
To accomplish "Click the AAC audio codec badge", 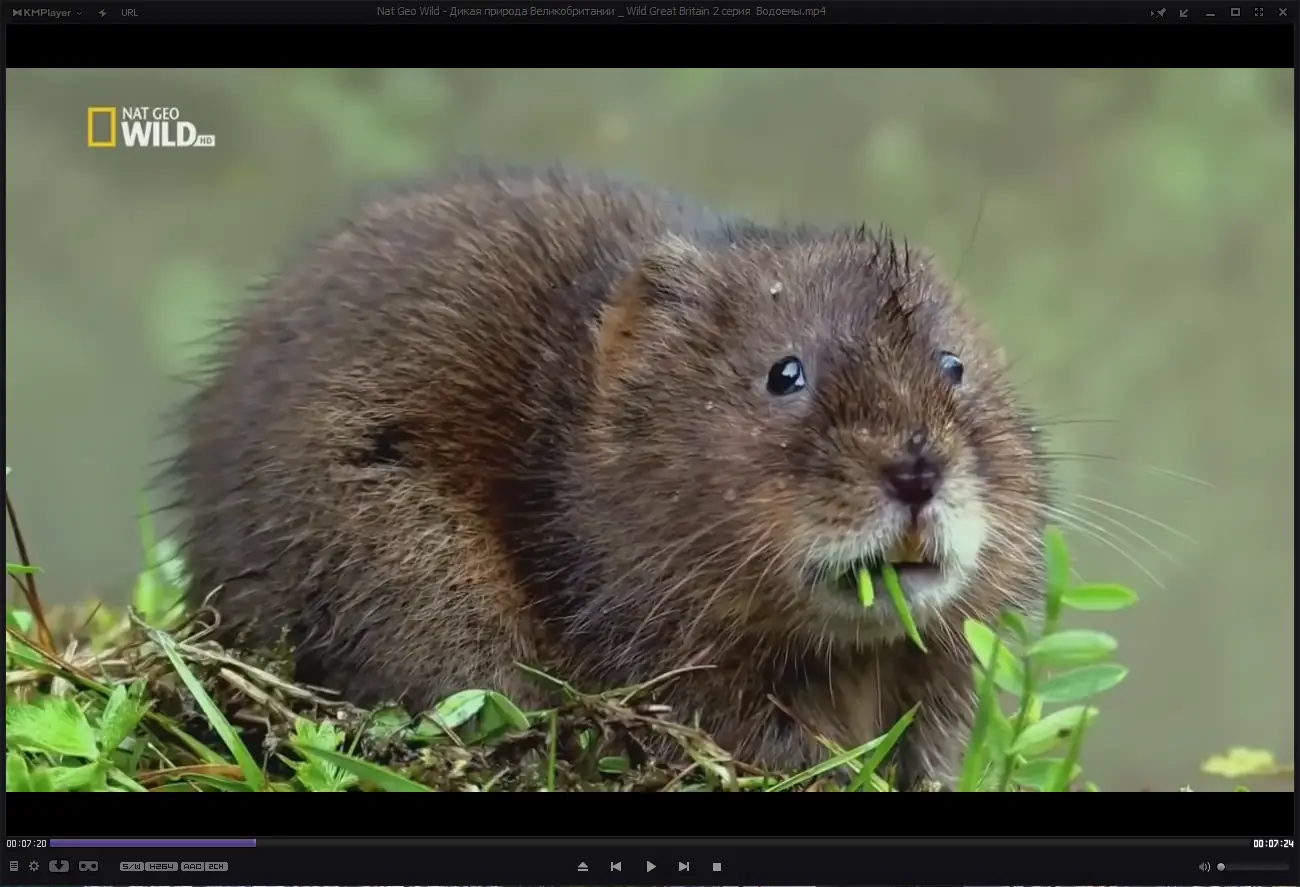I will click(x=192, y=866).
